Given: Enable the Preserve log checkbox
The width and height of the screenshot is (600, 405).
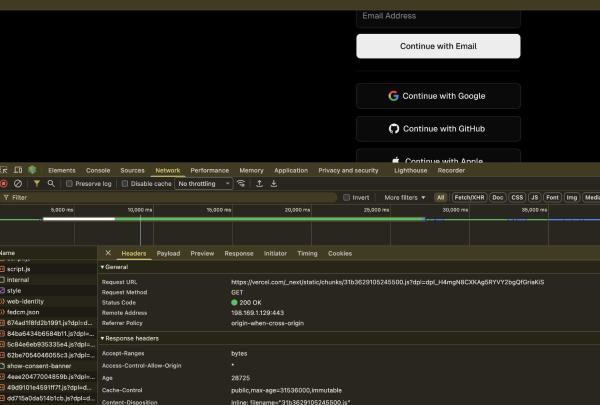Looking at the screenshot, I should pyautogui.click(x=69, y=184).
